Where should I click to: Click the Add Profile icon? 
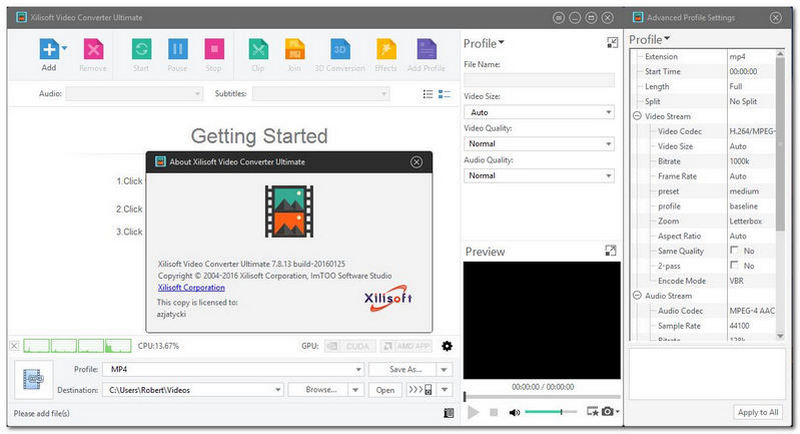427,49
